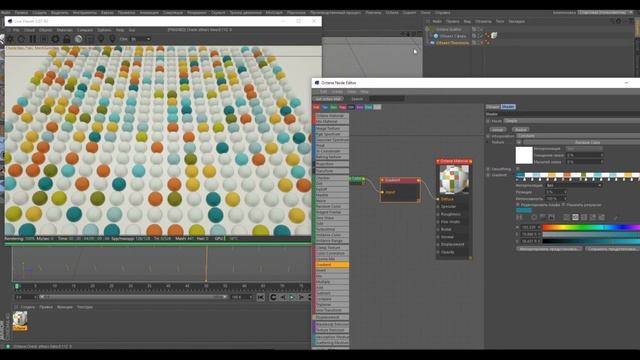Click the hue rainbow slider
The width and height of the screenshot is (640, 360).
coord(591,227)
